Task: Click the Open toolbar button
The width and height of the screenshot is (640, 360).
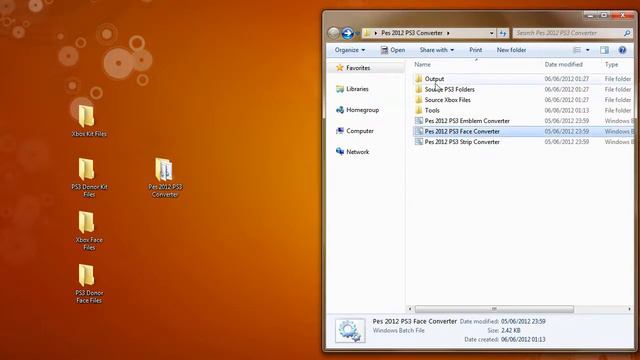Action: 393,50
